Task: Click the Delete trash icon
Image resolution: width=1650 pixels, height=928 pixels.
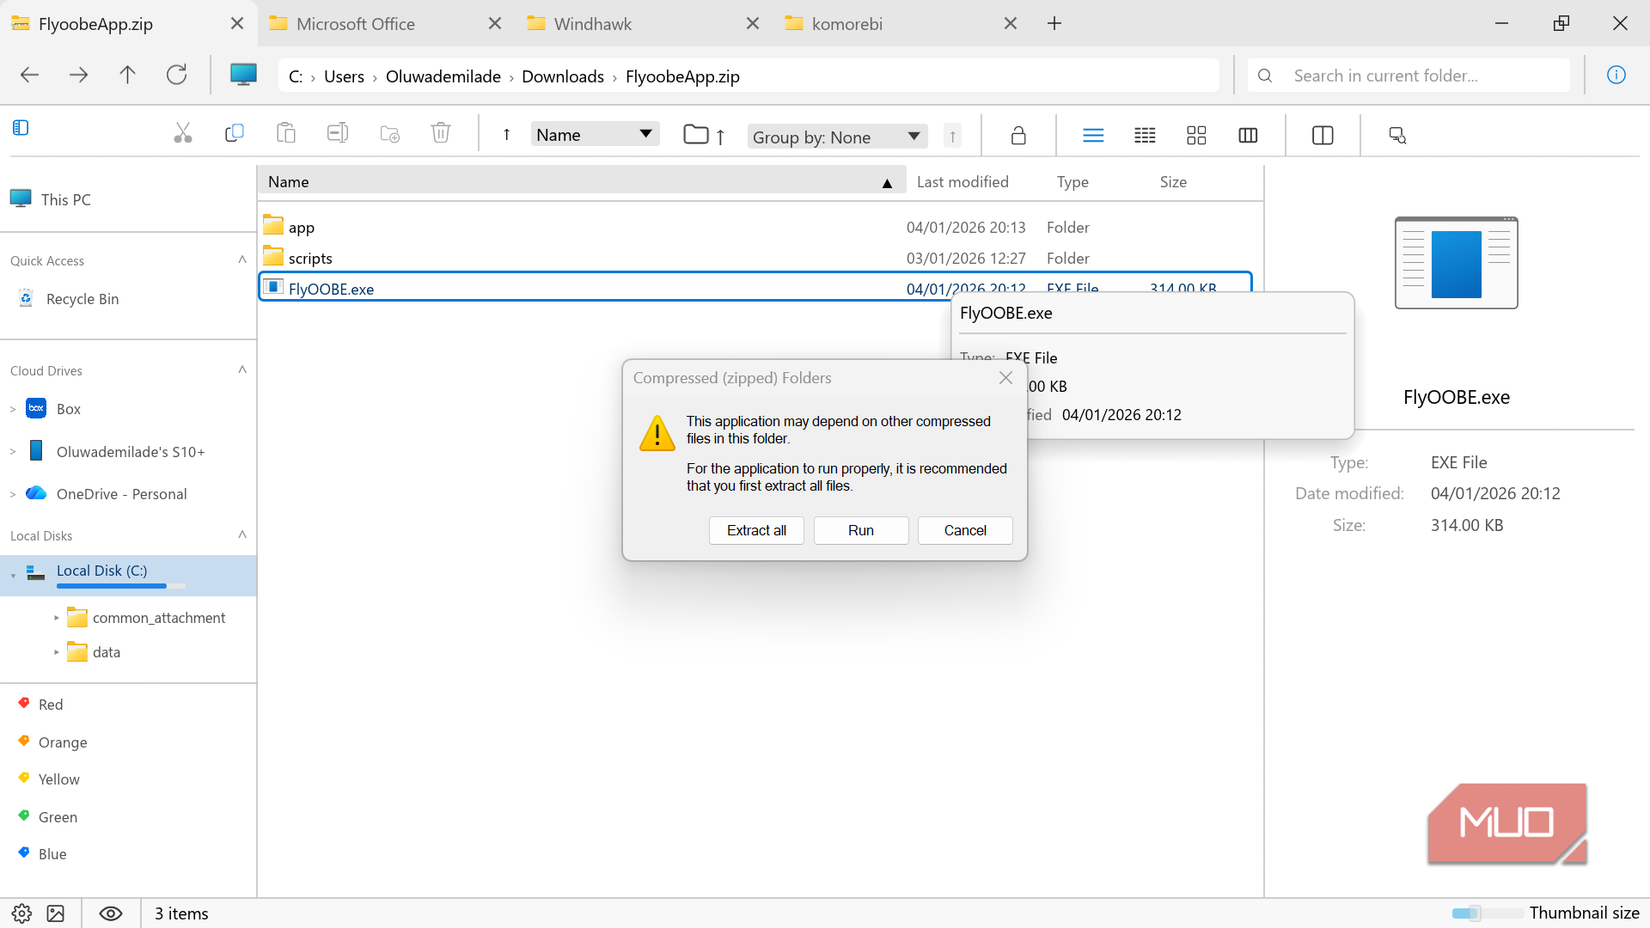Action: [x=441, y=134]
